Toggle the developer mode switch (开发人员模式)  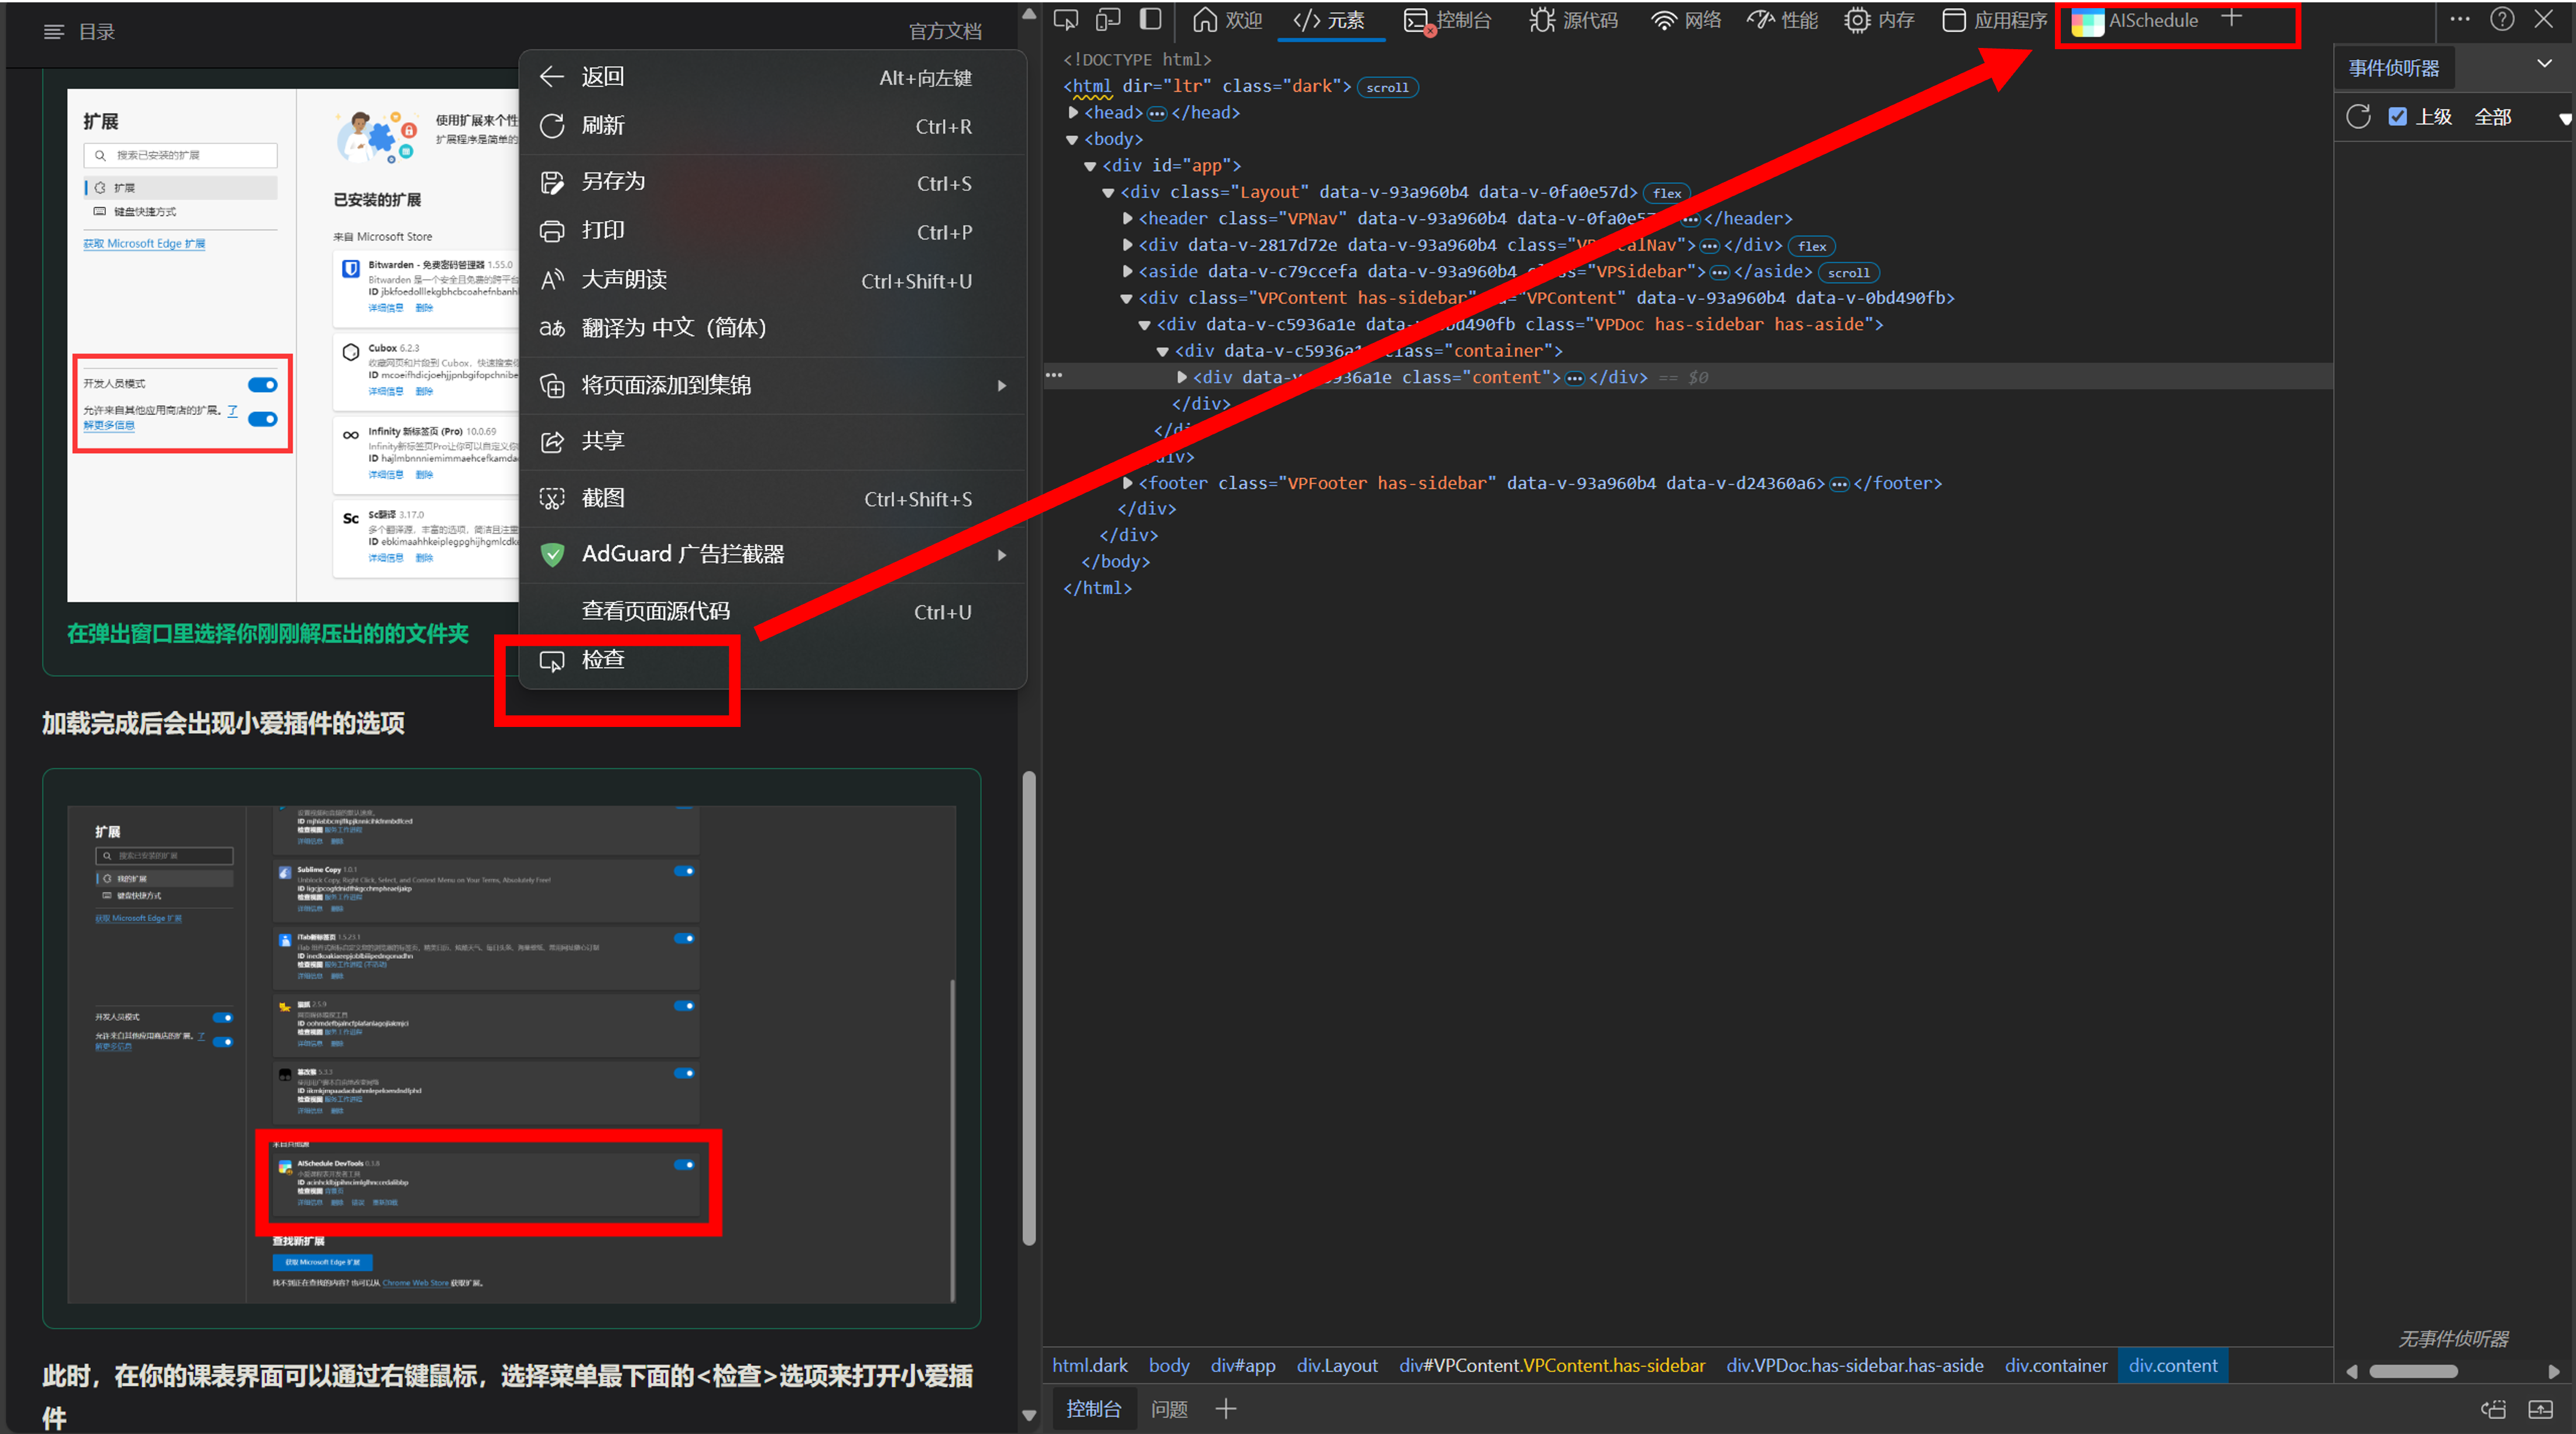[263, 385]
